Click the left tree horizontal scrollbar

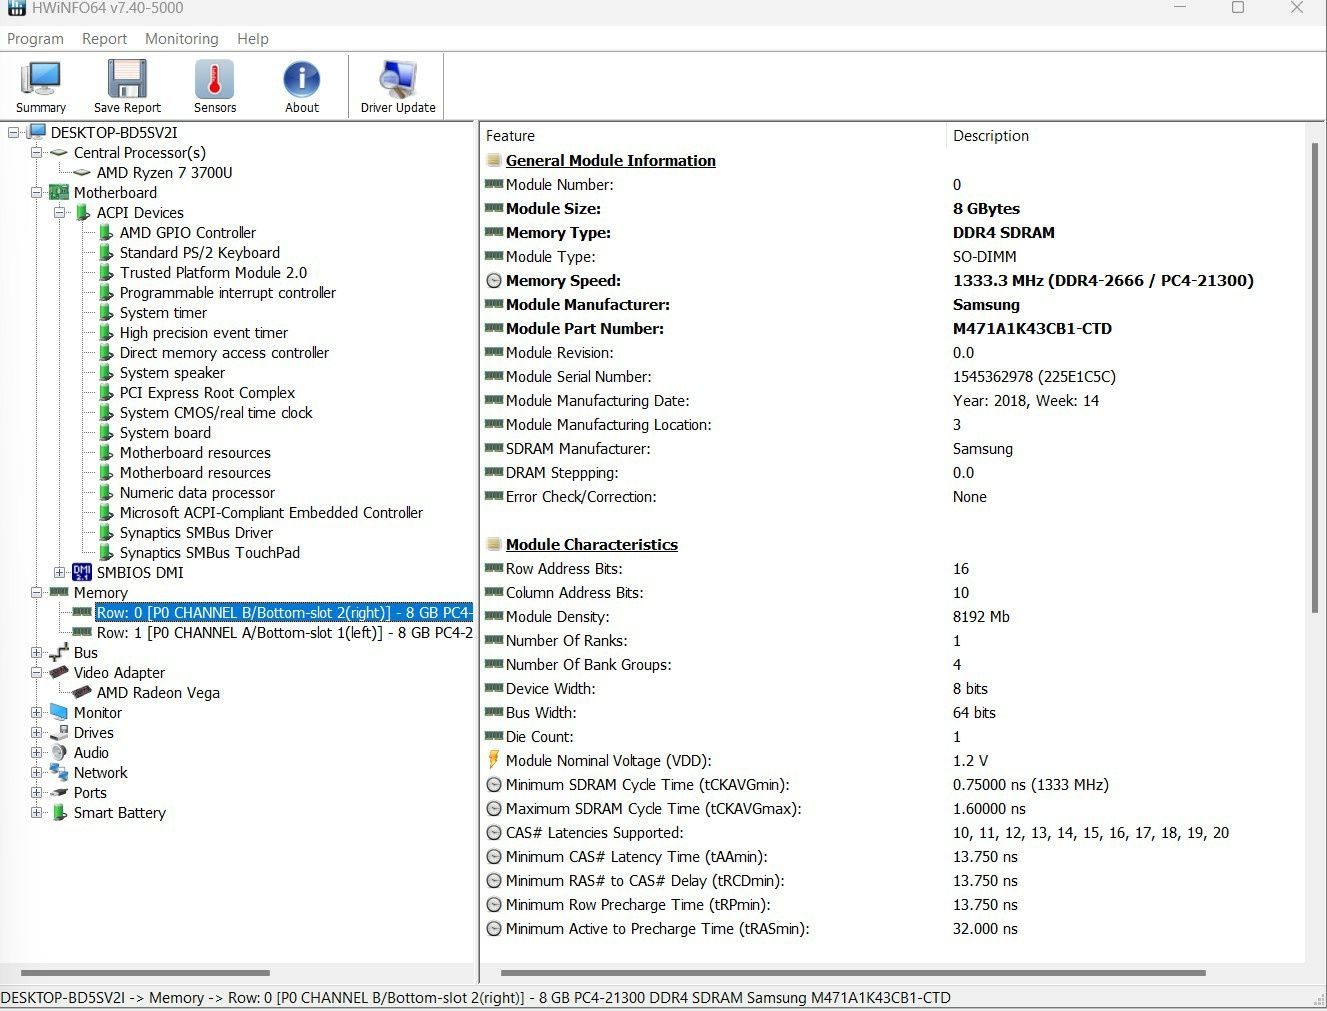coord(145,972)
